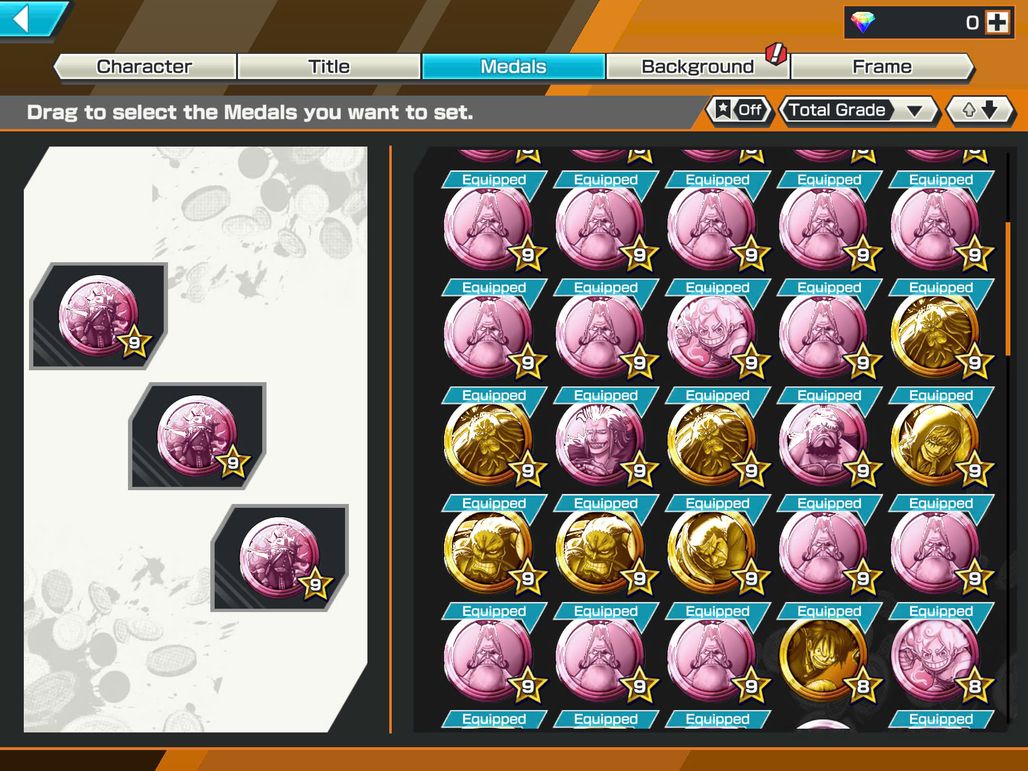Select the bottom equipped medal slot
The width and height of the screenshot is (1028, 771).
pyautogui.click(x=280, y=558)
